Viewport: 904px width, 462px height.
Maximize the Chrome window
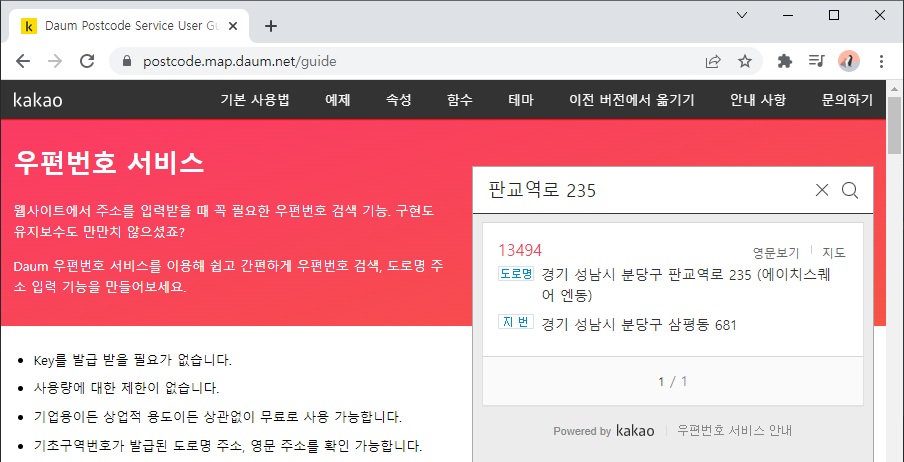pyautogui.click(x=834, y=15)
